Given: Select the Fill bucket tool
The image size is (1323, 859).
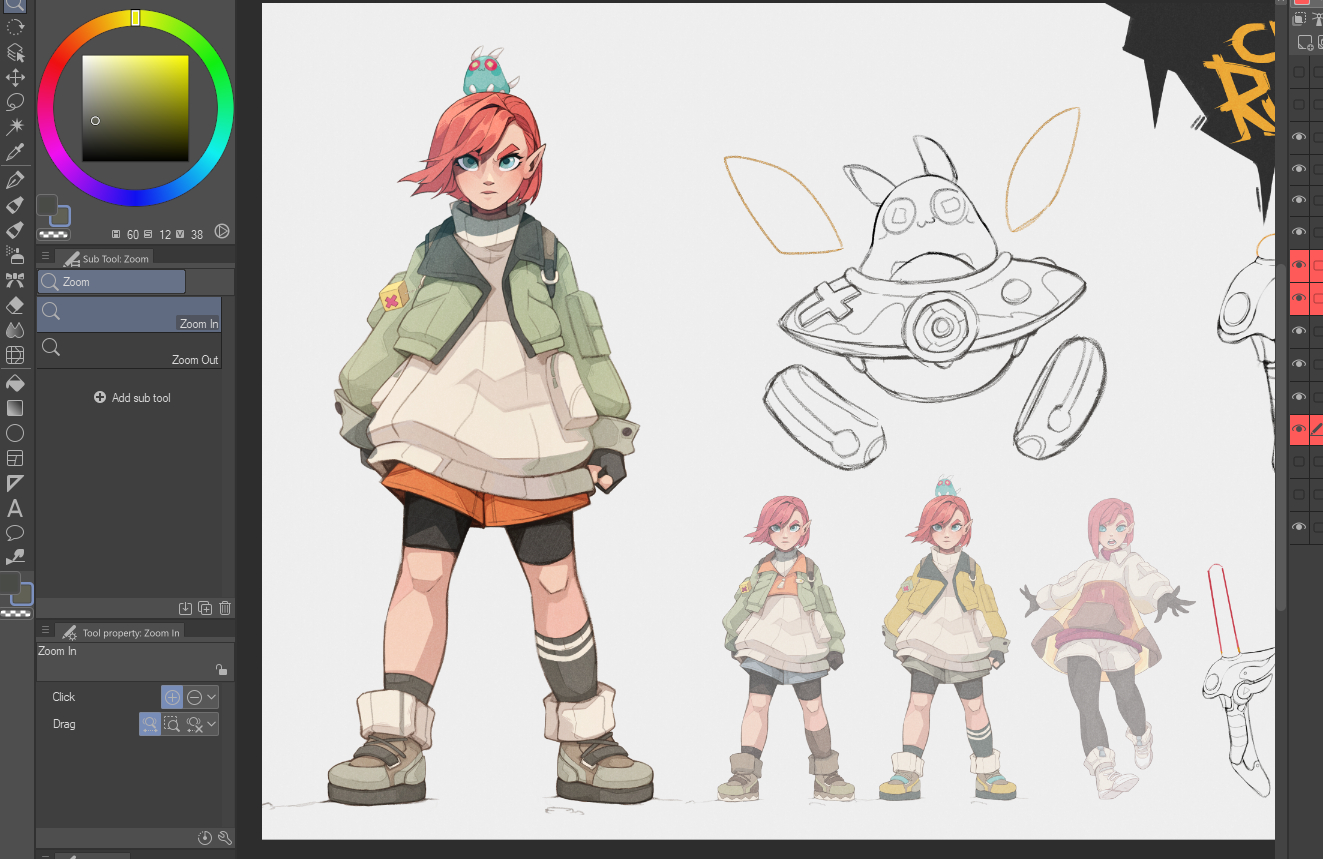Looking at the screenshot, I should coord(15,382).
